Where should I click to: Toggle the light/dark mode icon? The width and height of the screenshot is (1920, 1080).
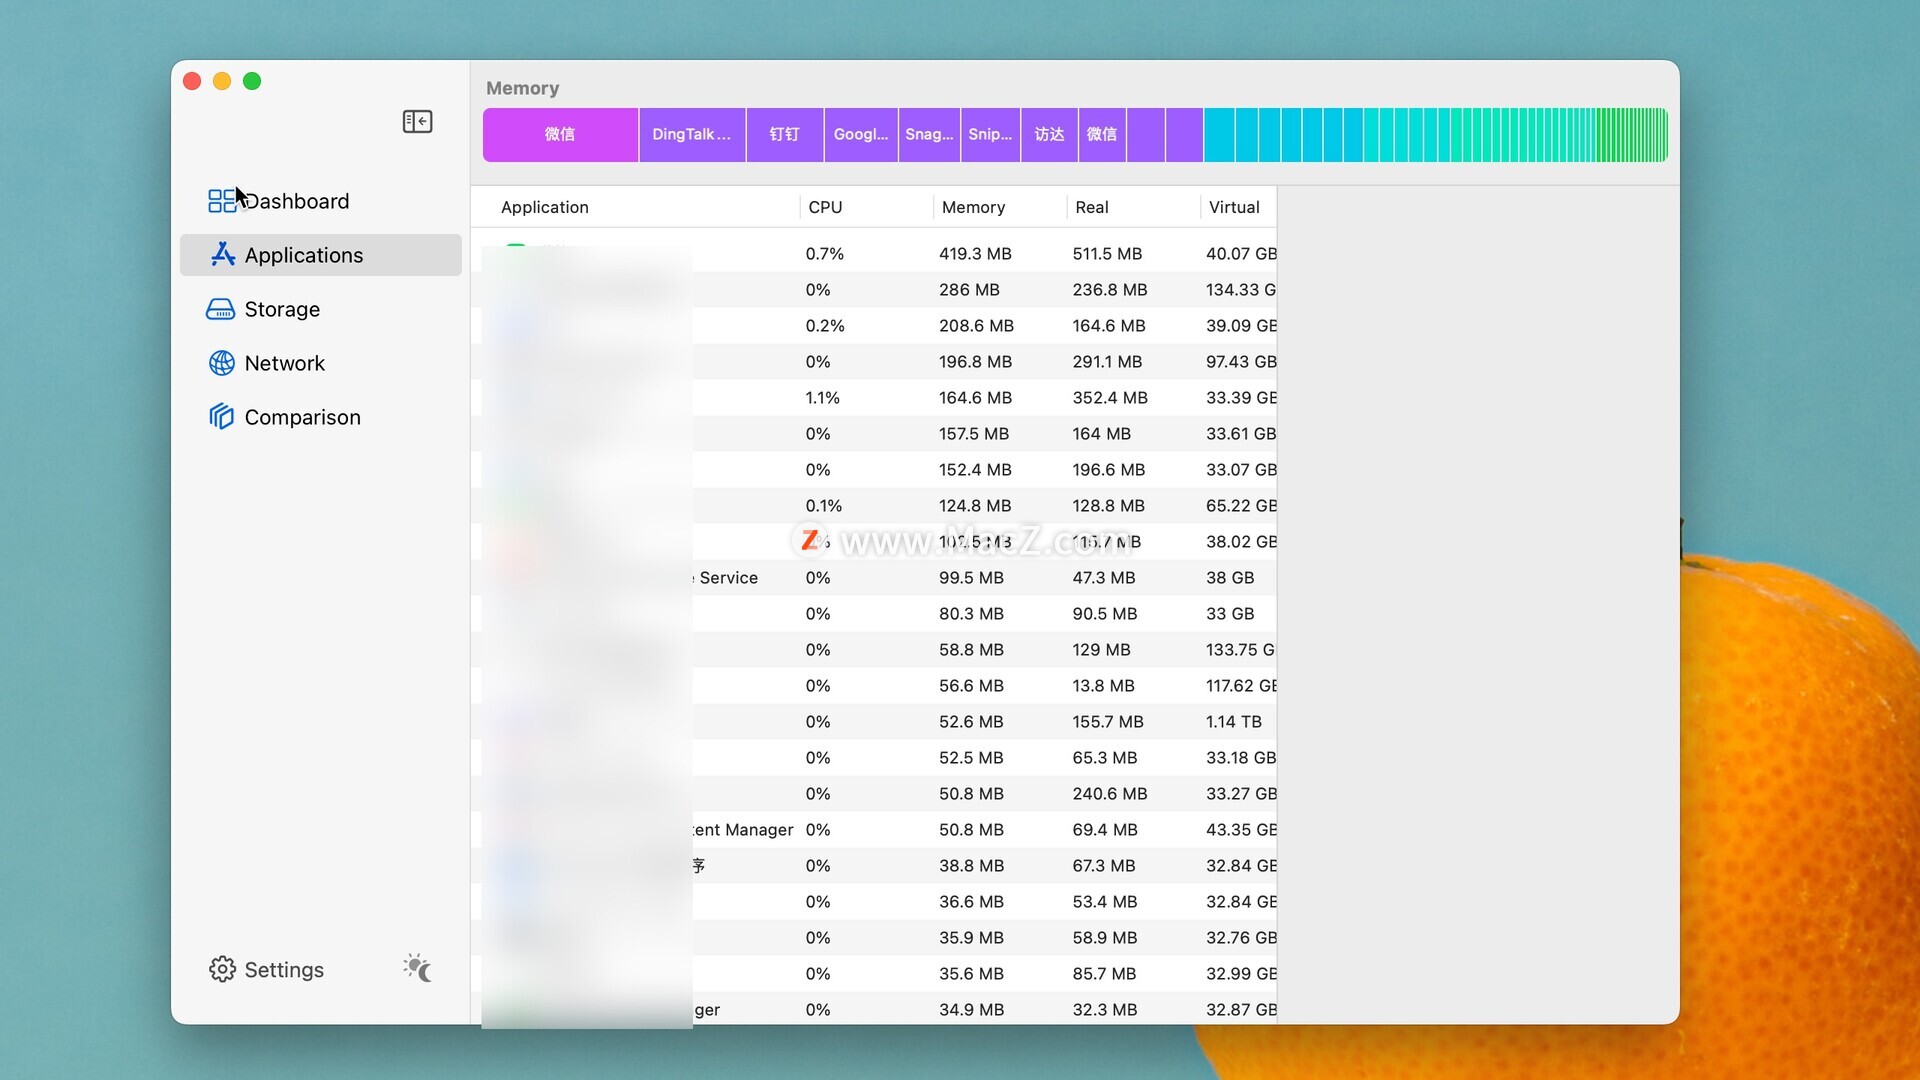(x=418, y=968)
